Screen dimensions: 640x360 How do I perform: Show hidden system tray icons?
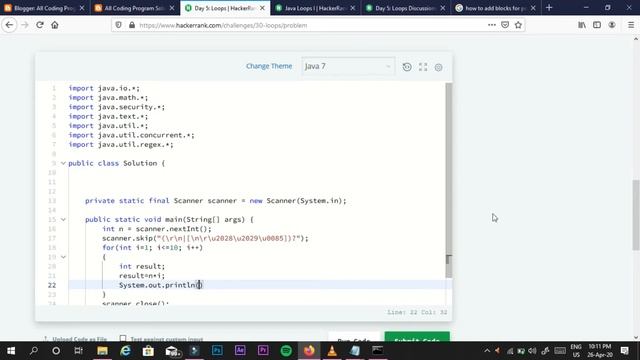pos(487,351)
